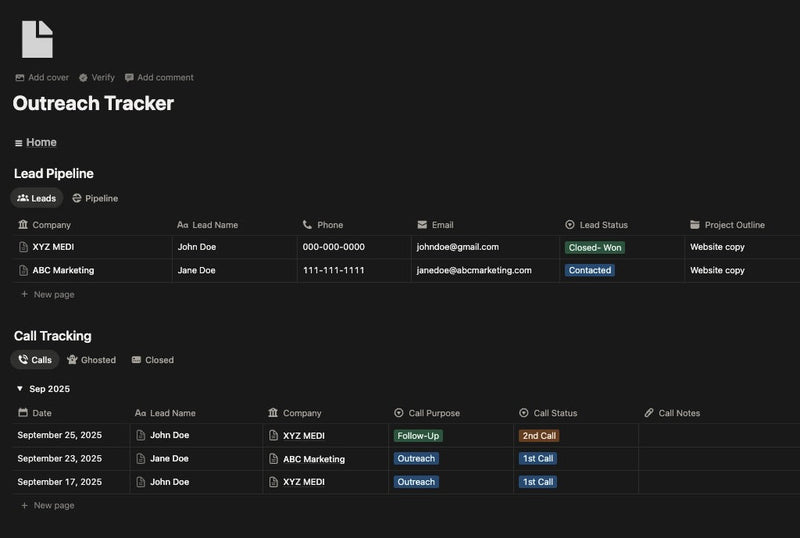
Task: Click the blank page icon above the title
Action: (37, 39)
